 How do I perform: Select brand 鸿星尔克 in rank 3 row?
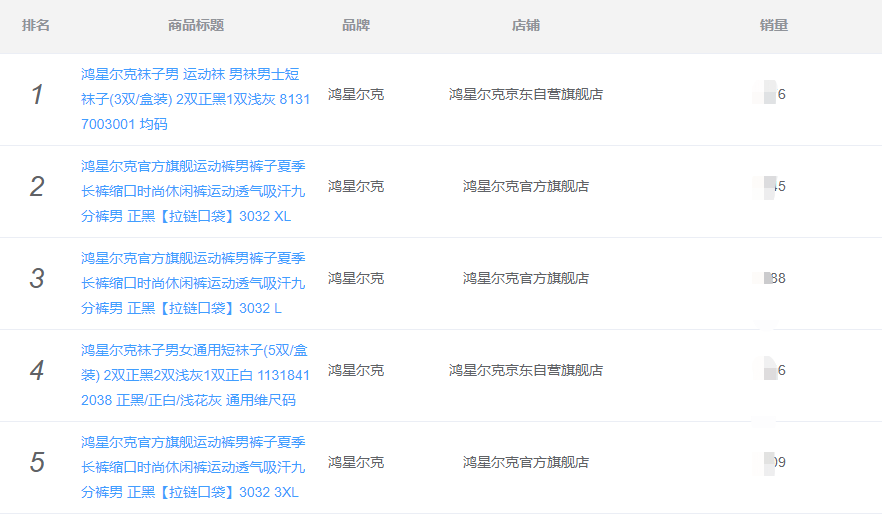[x=356, y=278]
